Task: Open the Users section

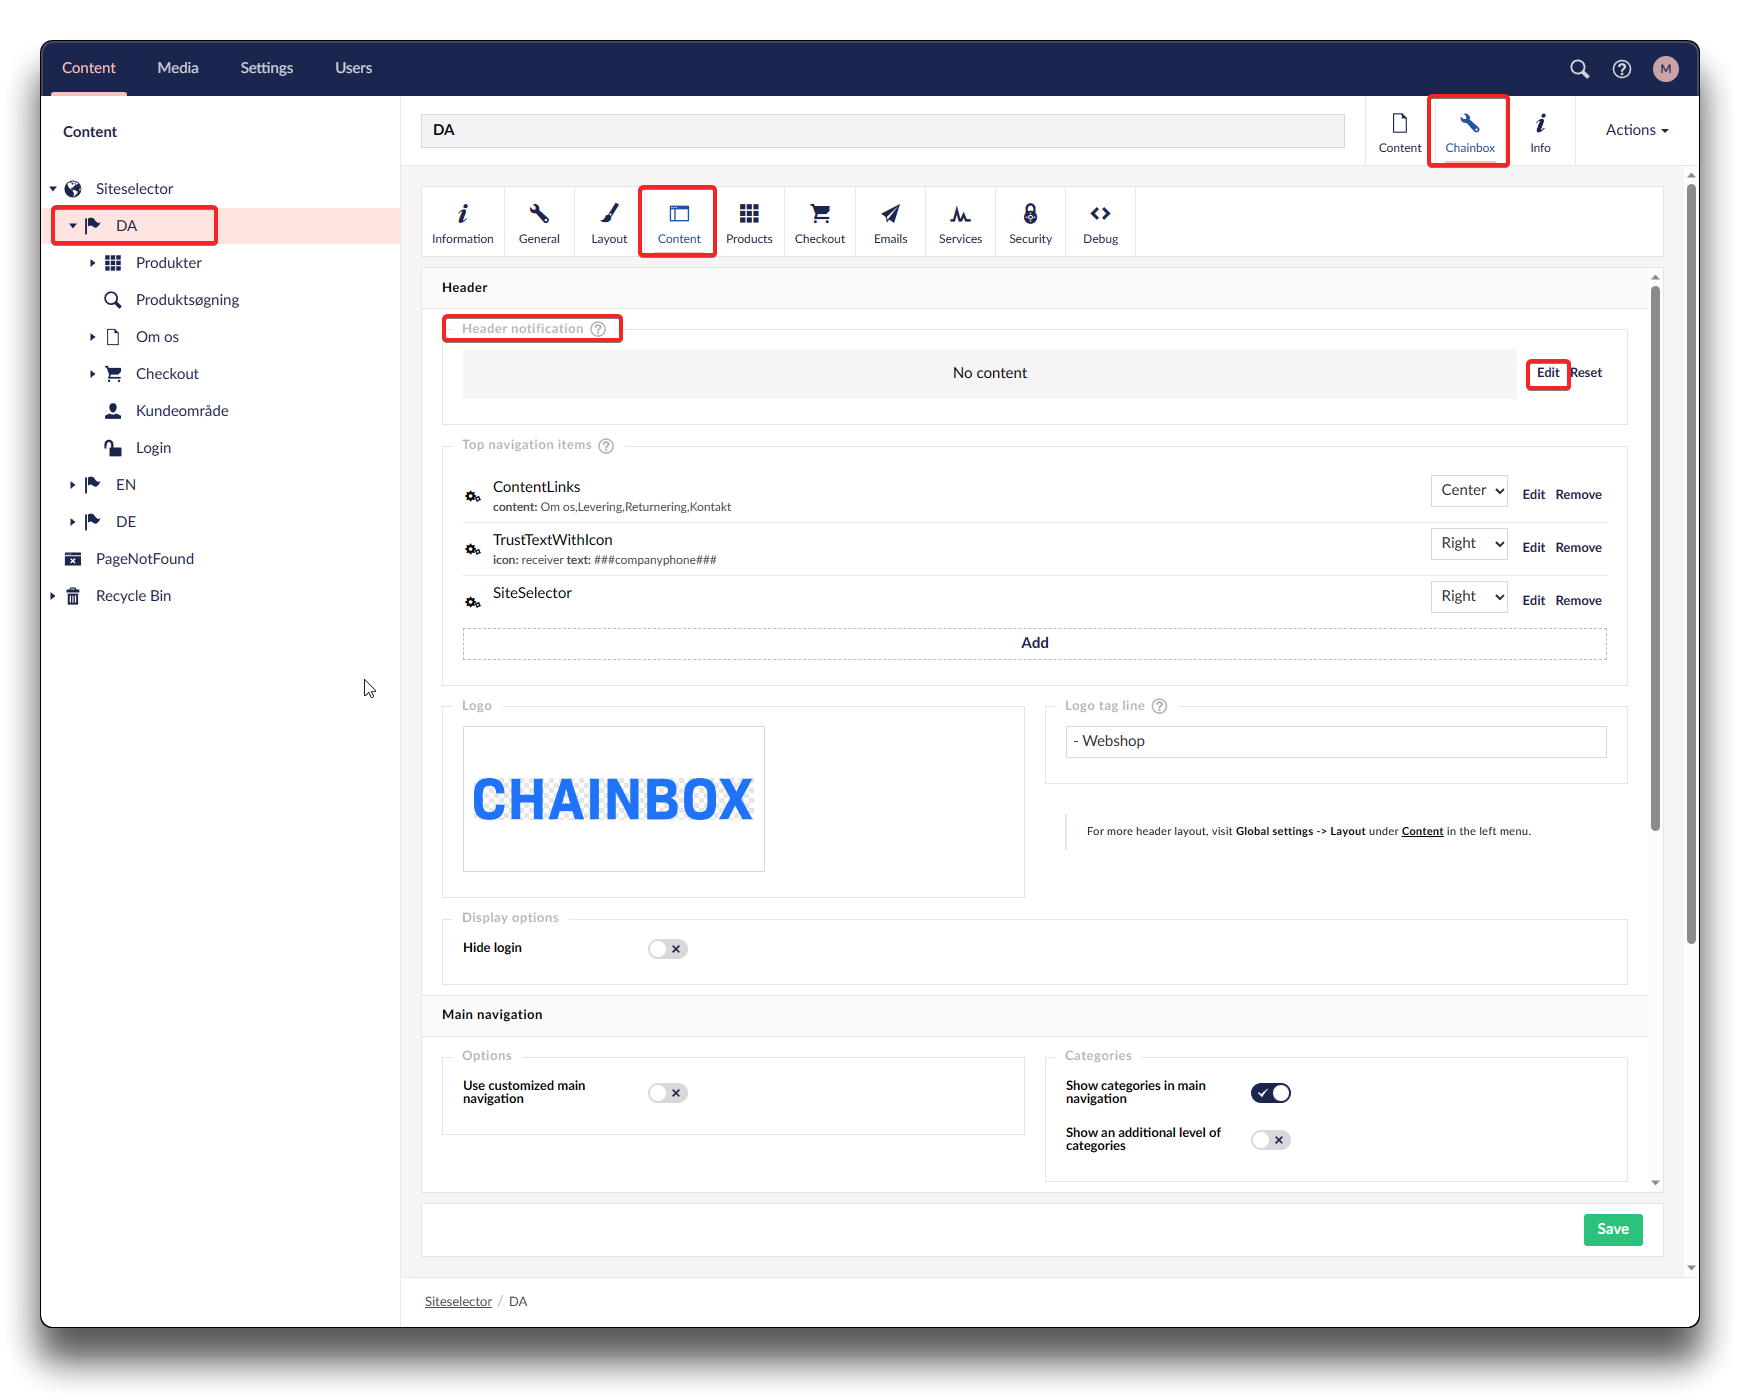Action: pyautogui.click(x=353, y=68)
